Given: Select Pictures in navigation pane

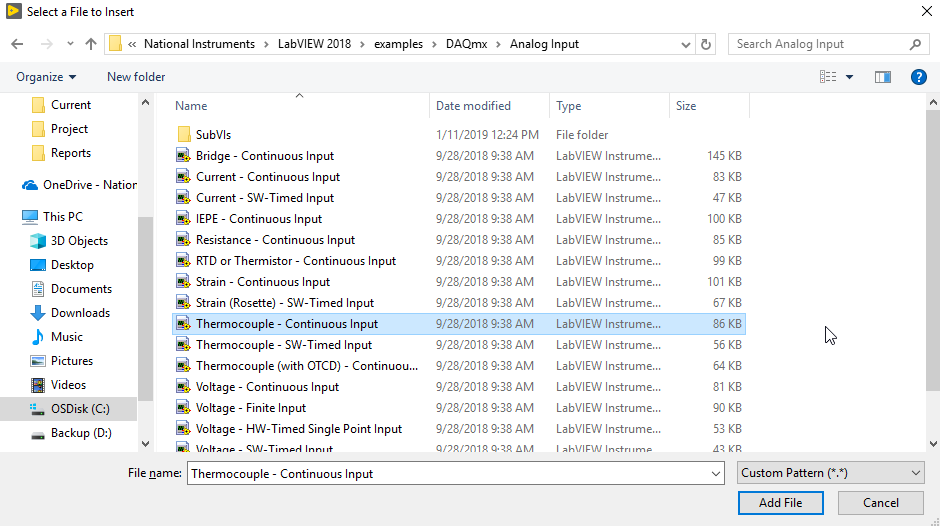Looking at the screenshot, I should [72, 360].
